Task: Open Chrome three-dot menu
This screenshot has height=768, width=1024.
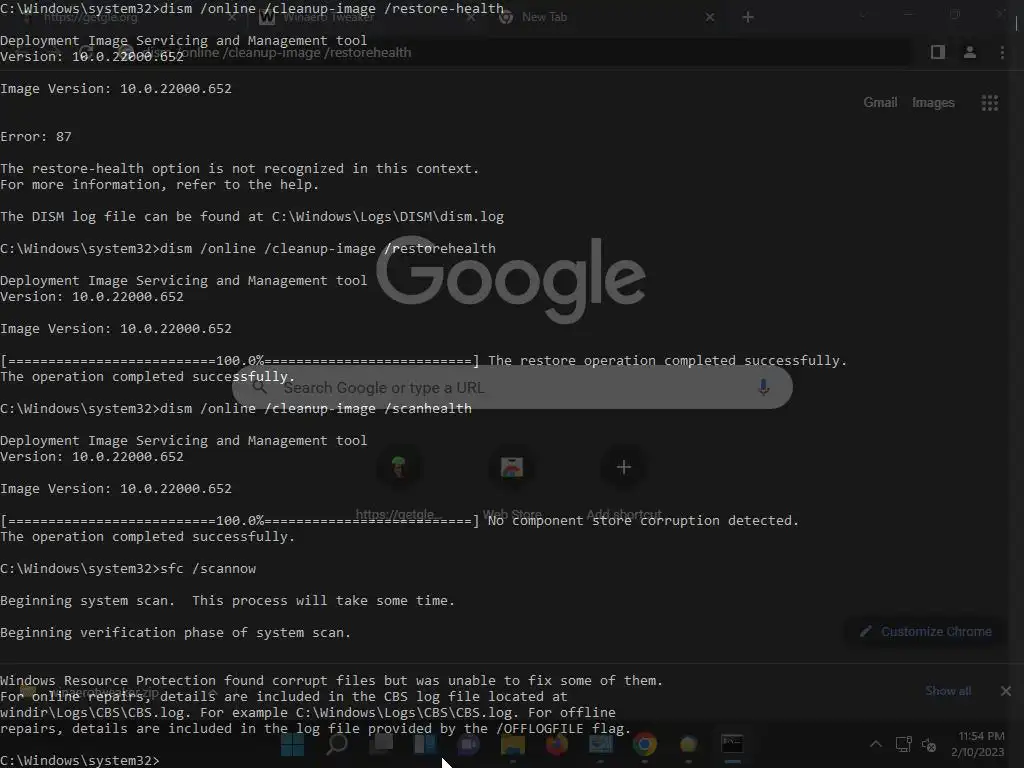Action: coord(1002,52)
